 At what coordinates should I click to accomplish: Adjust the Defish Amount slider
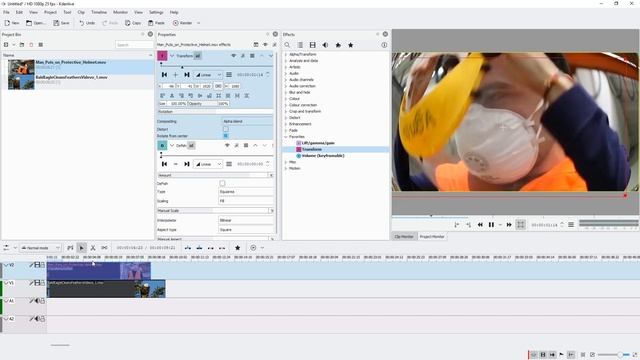coord(213,175)
